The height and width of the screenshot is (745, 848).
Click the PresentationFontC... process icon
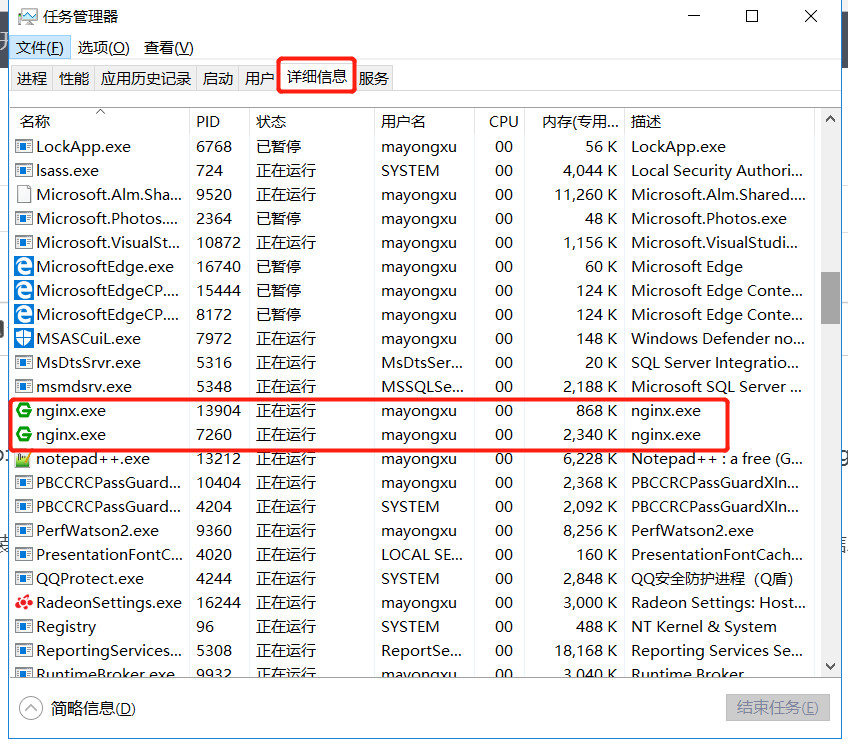click(23, 554)
